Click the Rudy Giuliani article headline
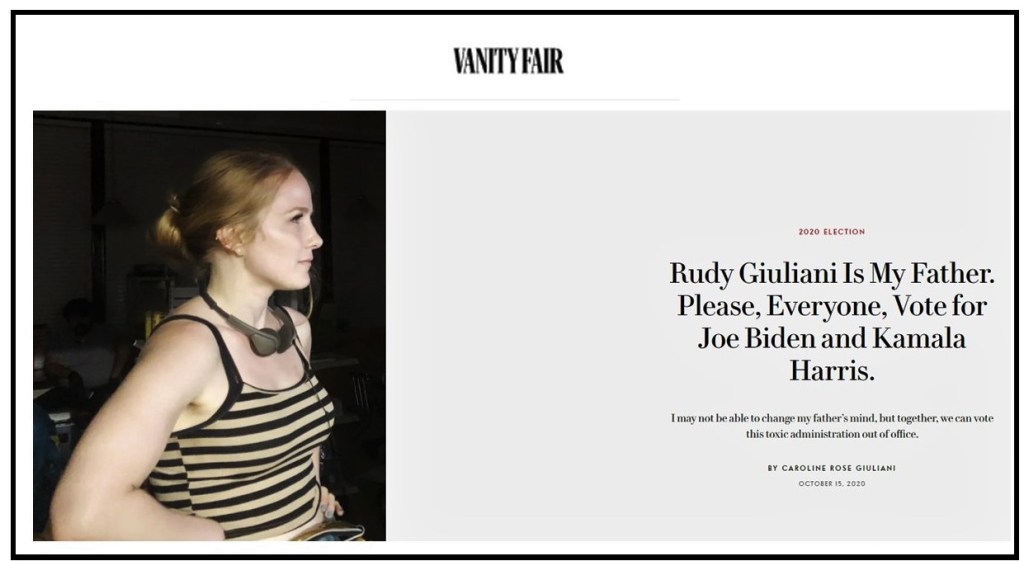Image resolution: width=1024 pixels, height=561 pixels. click(x=831, y=321)
